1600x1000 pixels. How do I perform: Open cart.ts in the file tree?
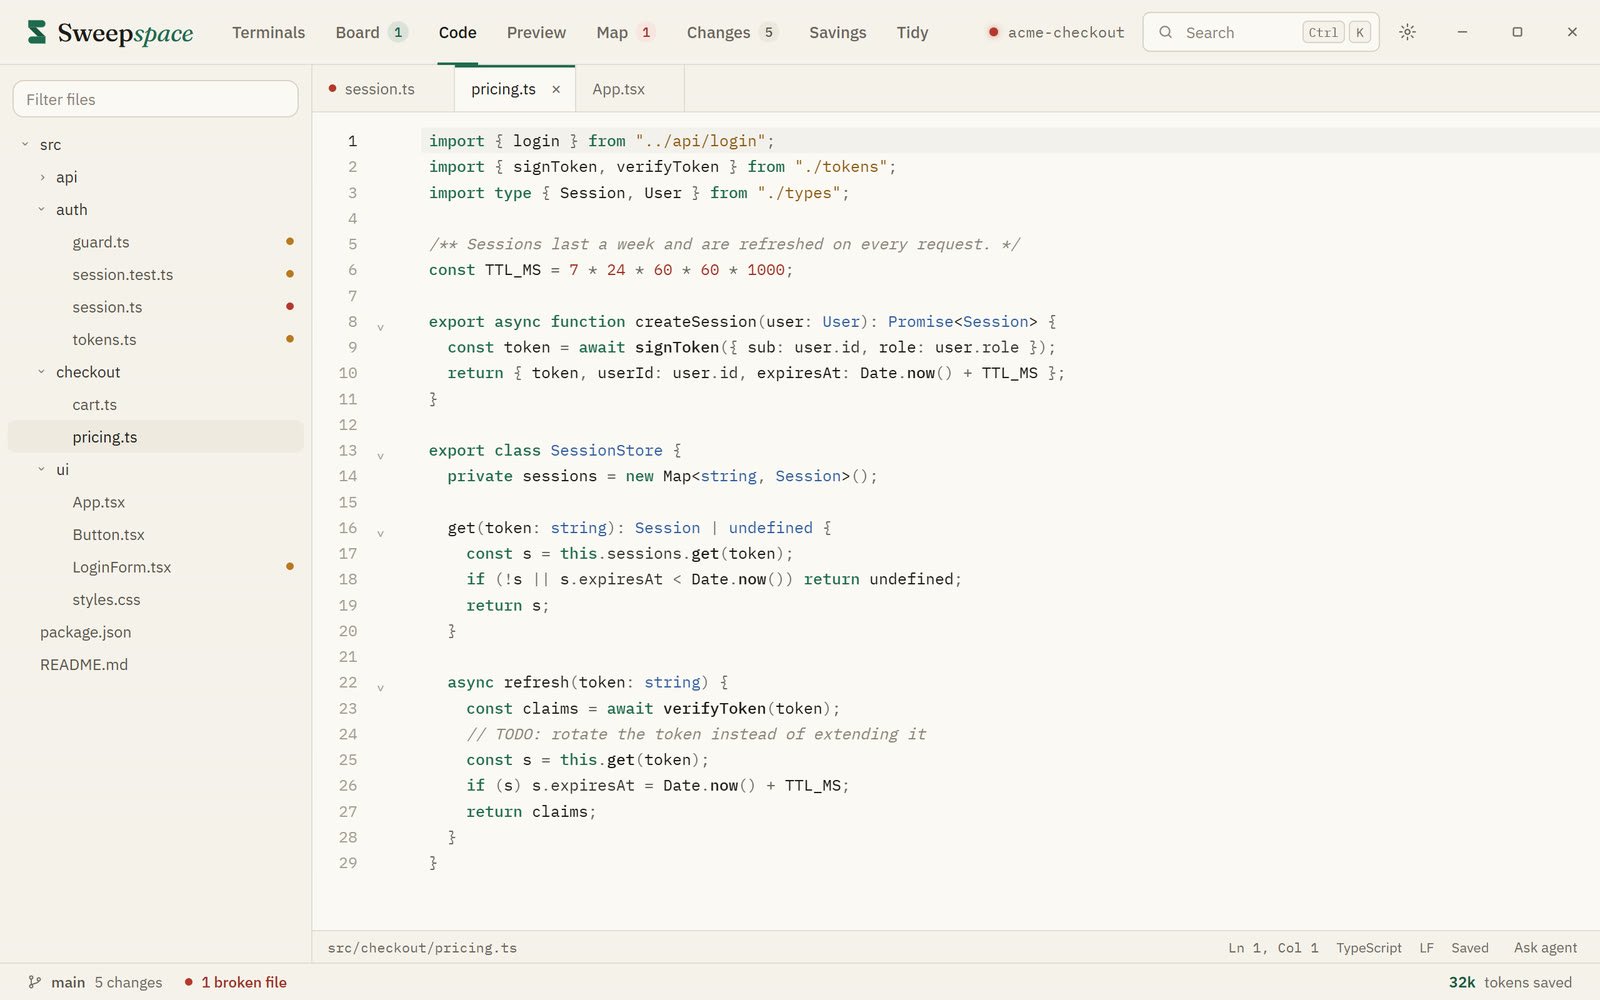(155, 404)
